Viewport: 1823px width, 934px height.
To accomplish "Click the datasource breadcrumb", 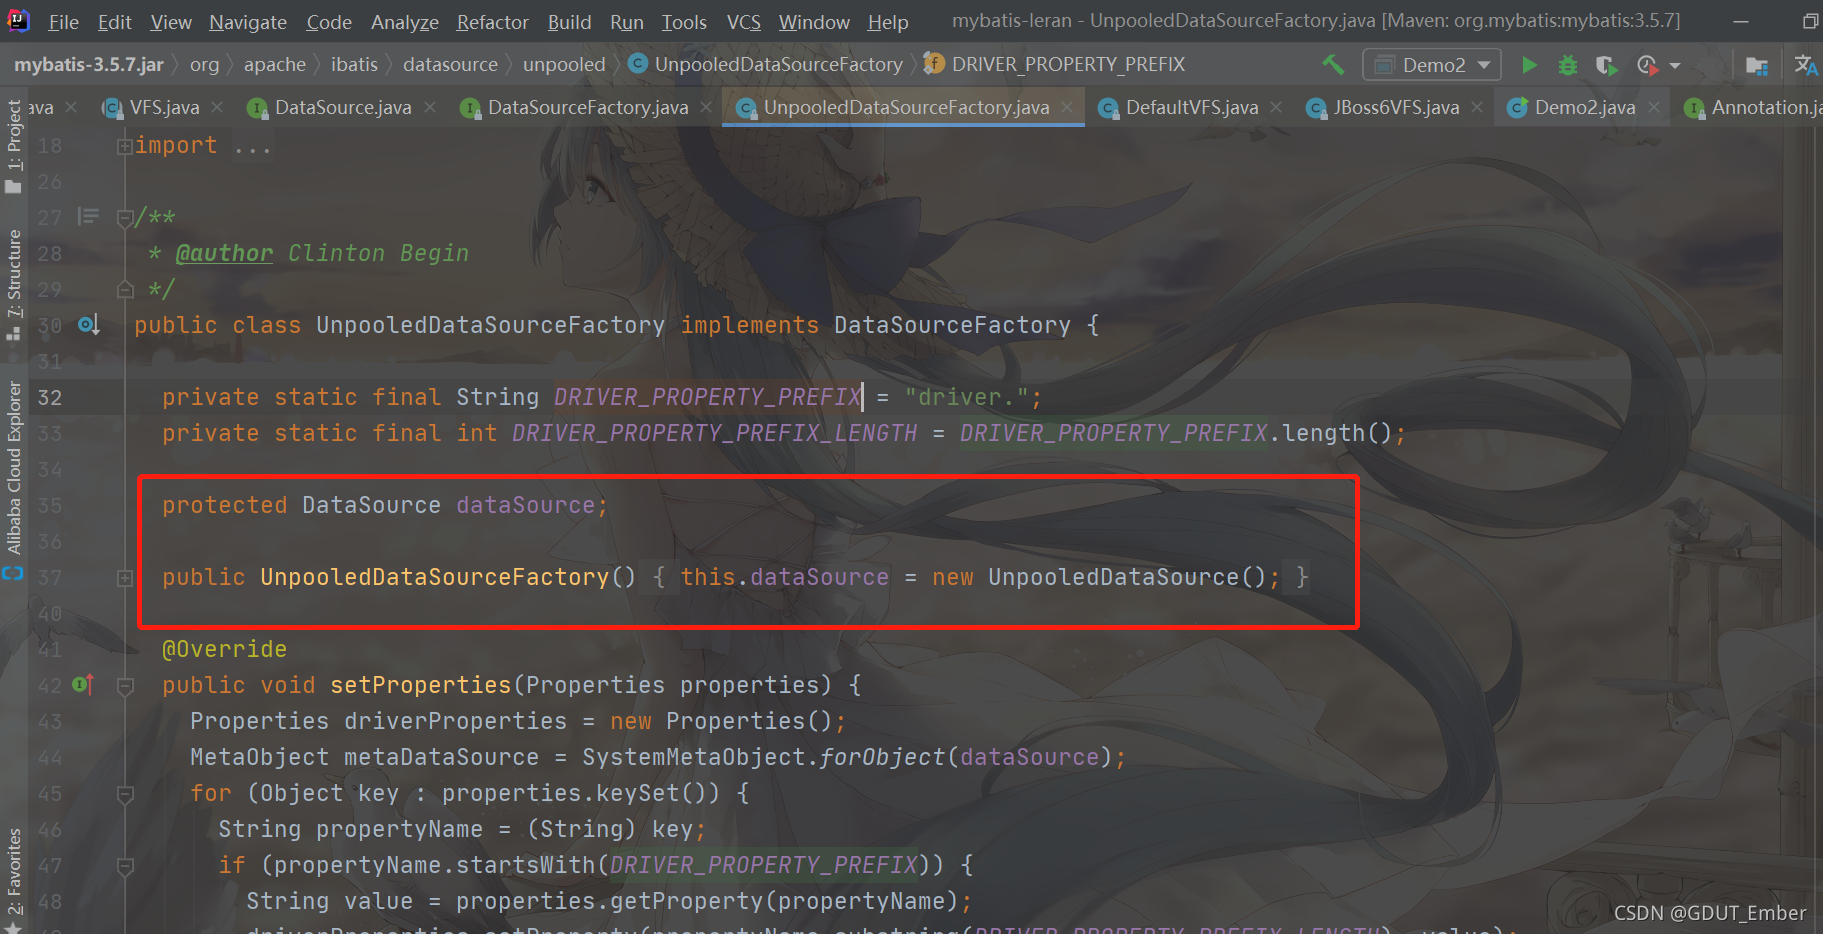I will tap(450, 65).
